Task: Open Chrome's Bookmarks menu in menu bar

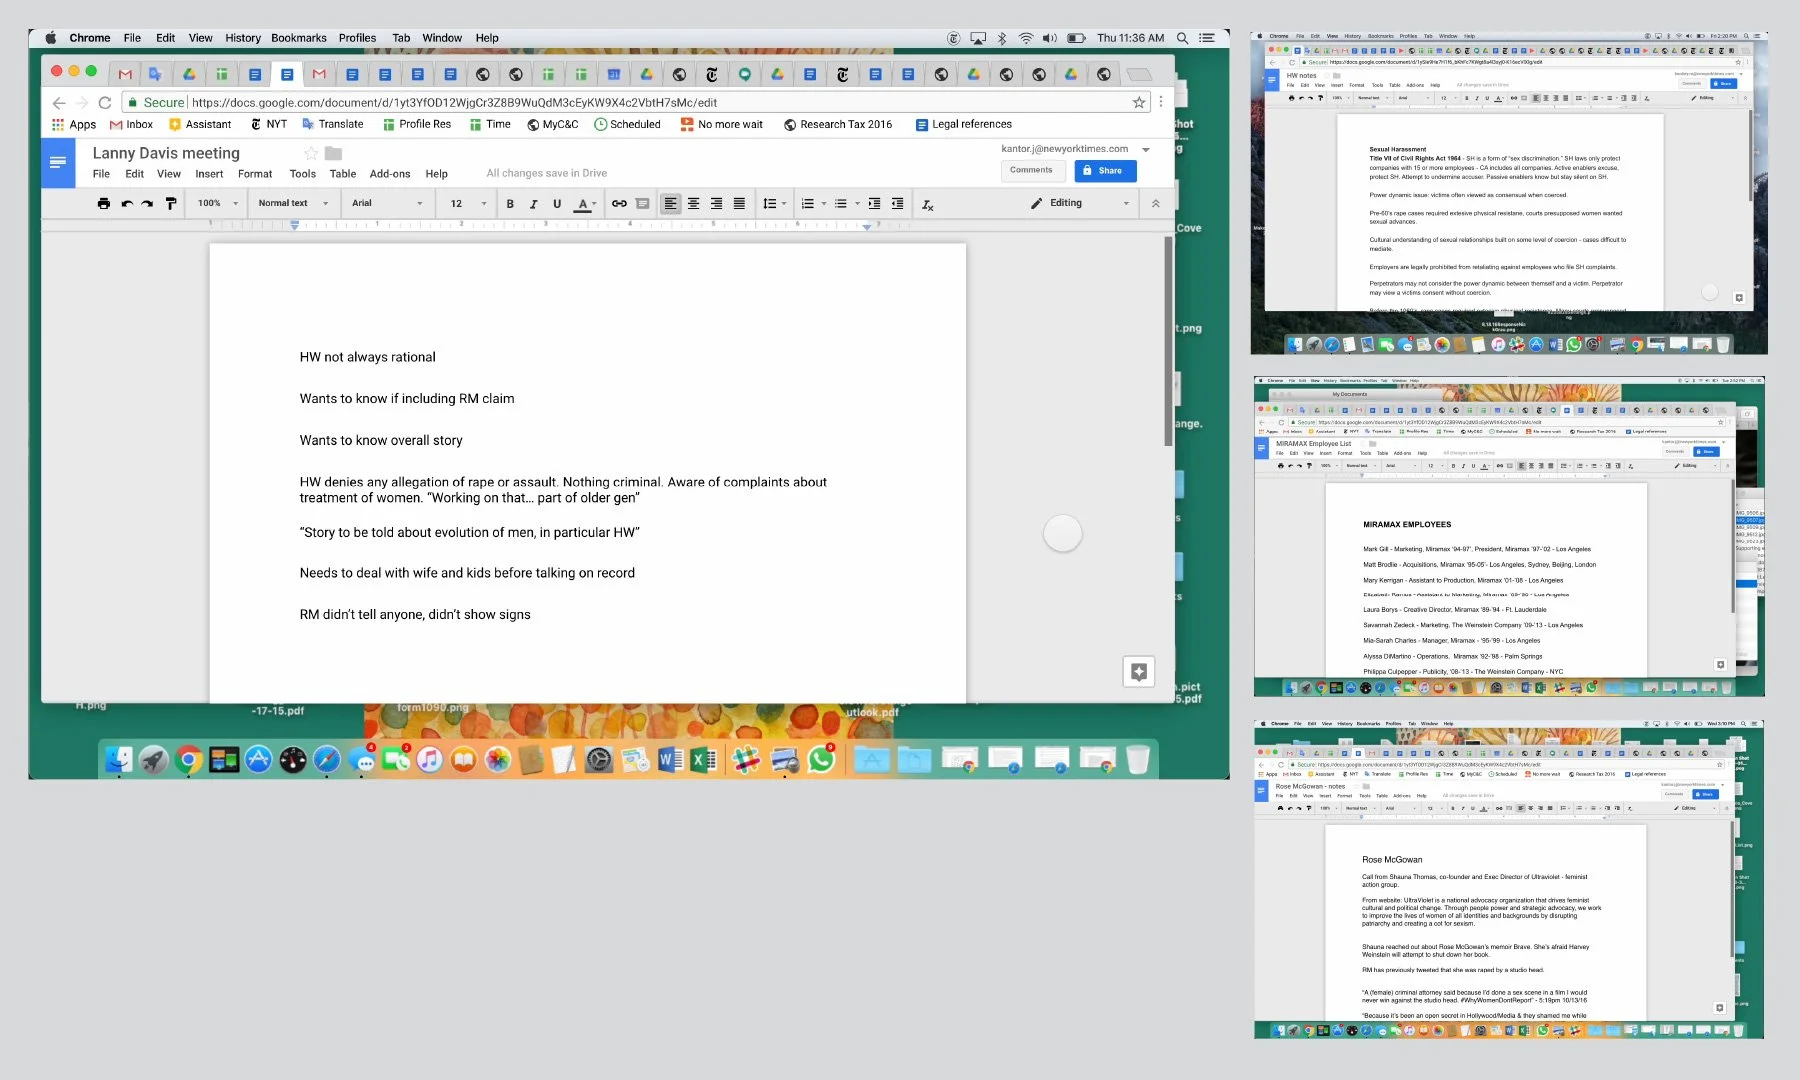Action: pos(299,38)
